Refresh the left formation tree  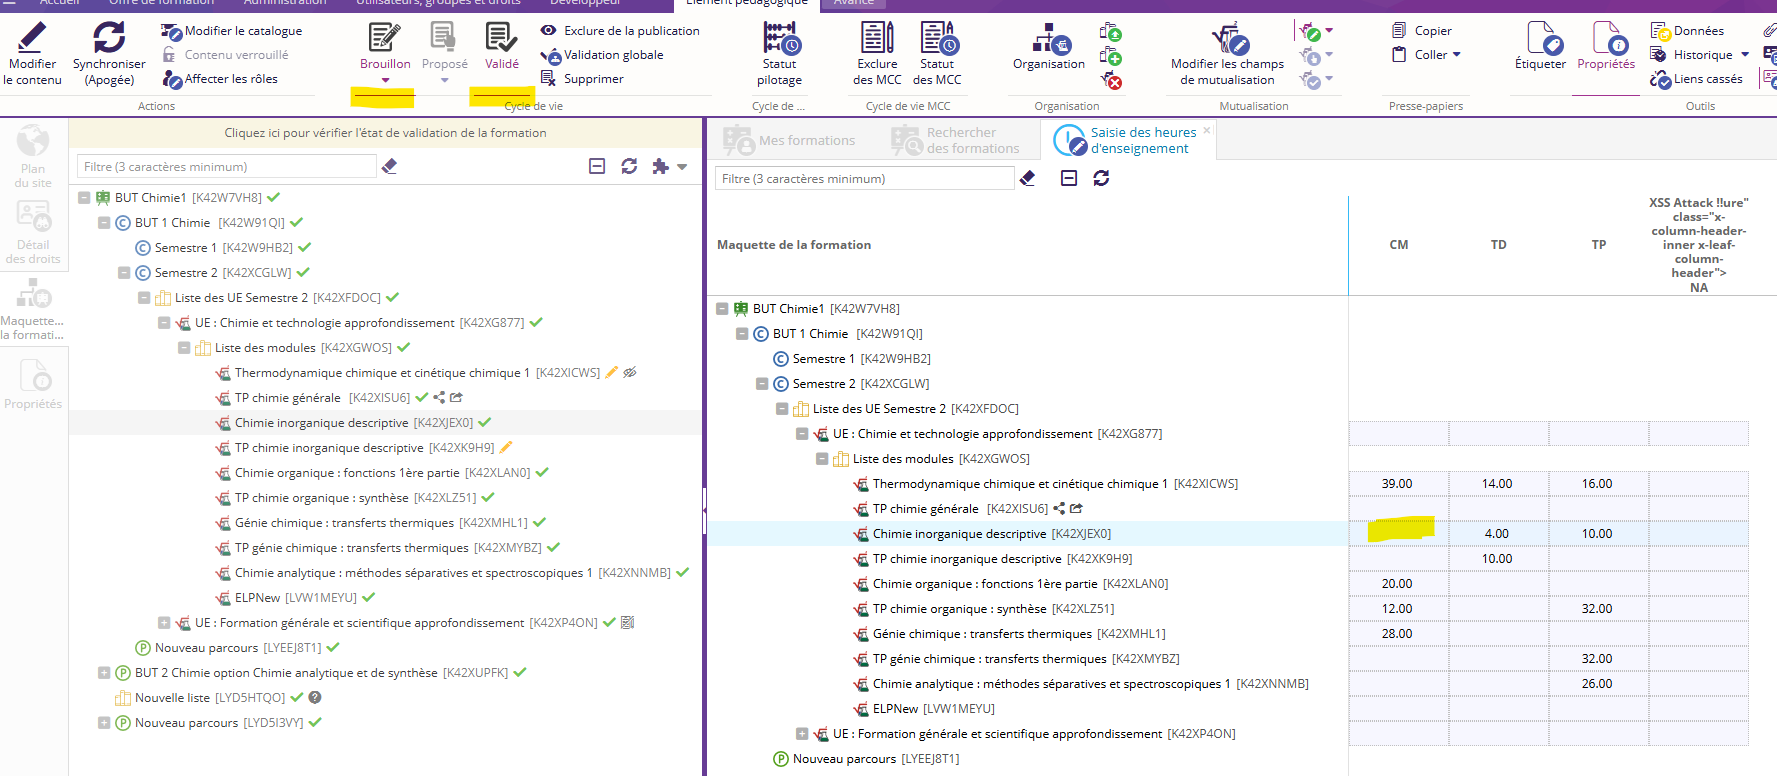point(629,166)
